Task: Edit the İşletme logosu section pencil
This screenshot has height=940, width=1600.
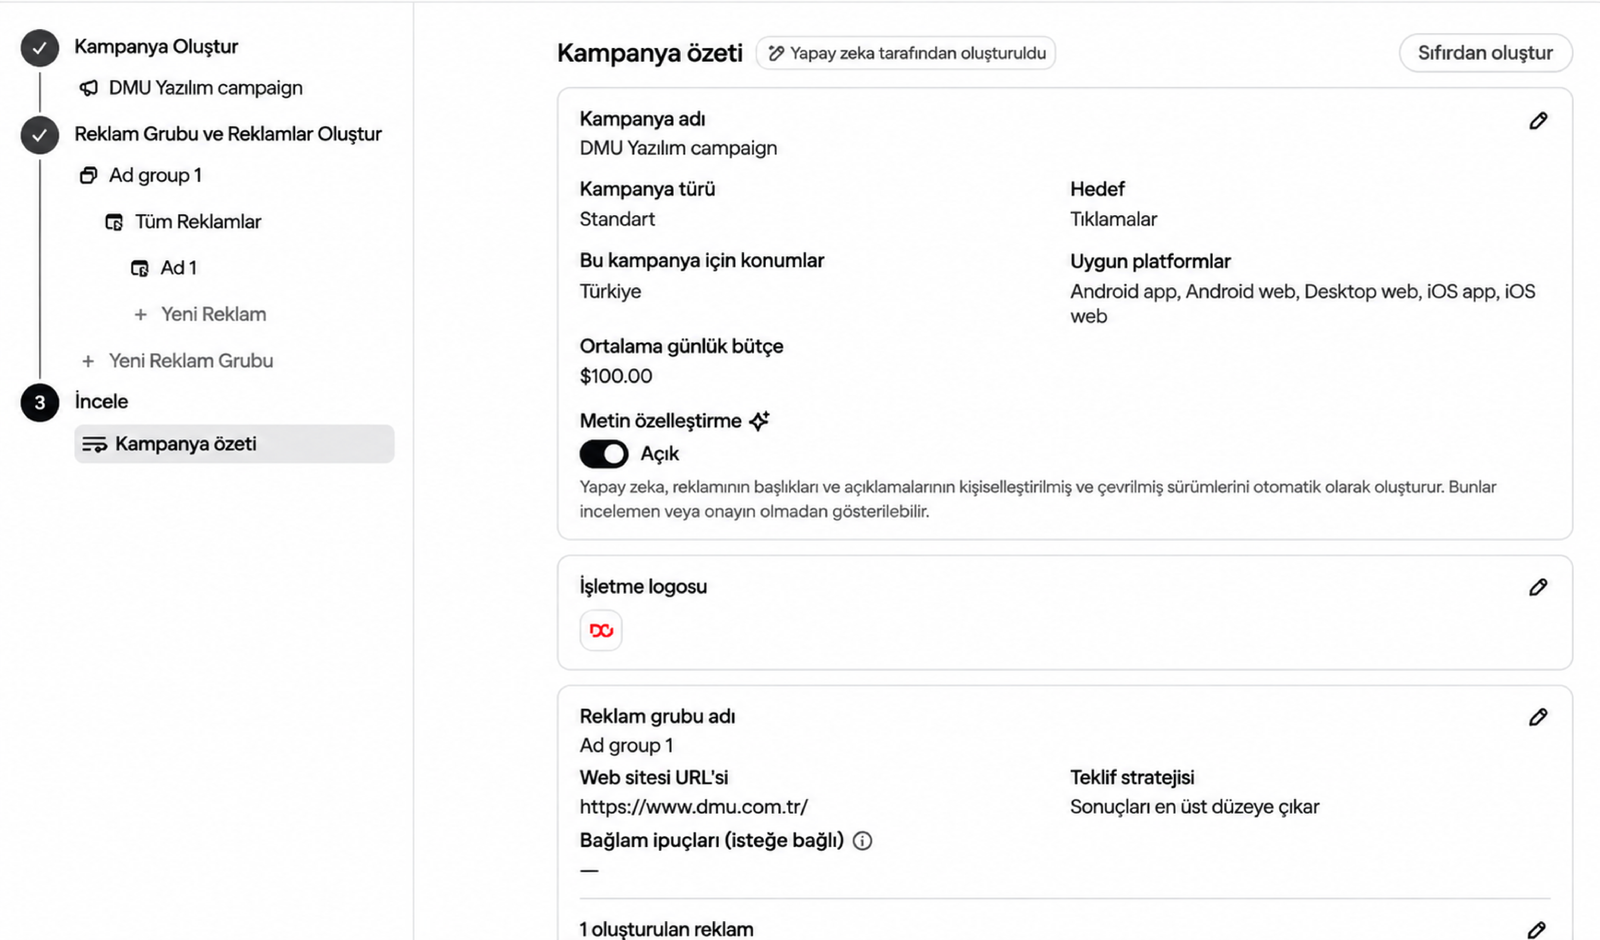Action: (1538, 587)
